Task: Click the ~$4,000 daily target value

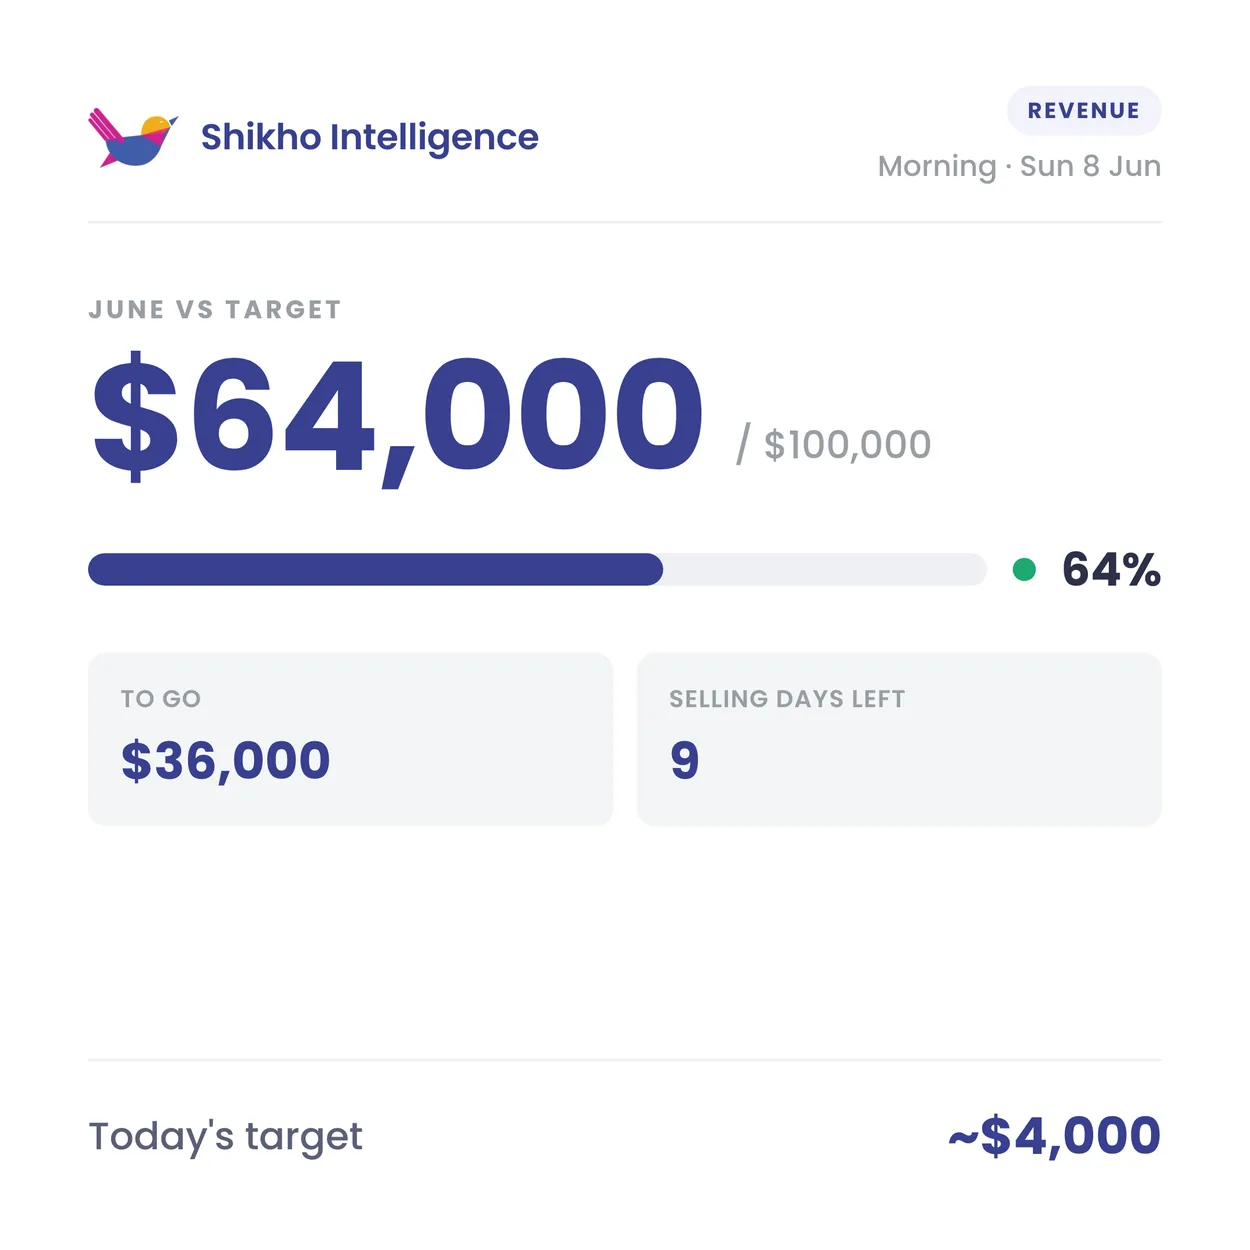Action: coord(1054,1136)
